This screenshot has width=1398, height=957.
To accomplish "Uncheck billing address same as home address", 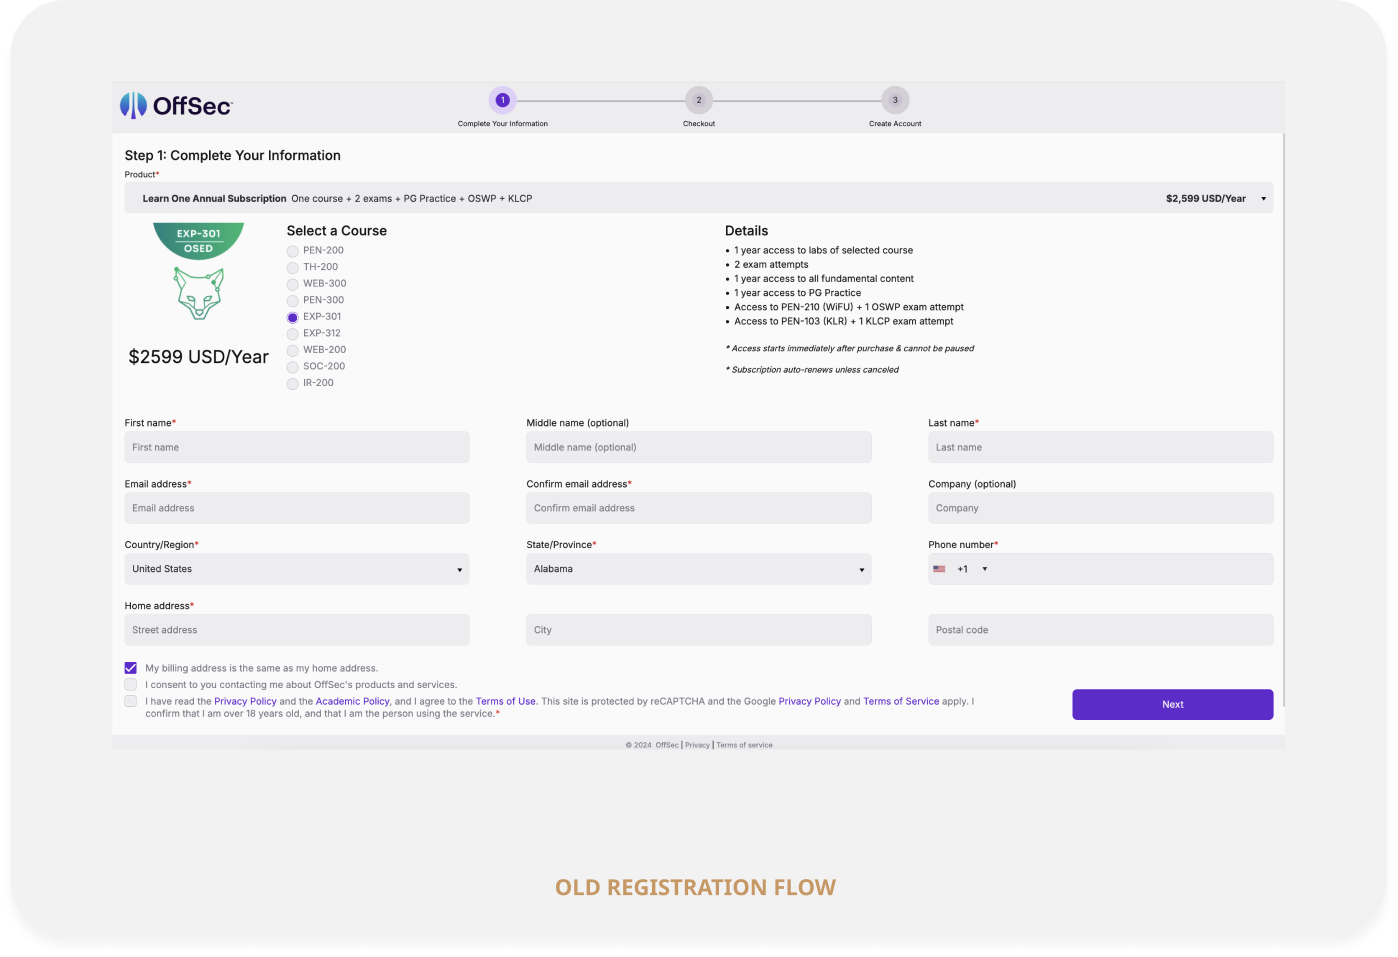I will pyautogui.click(x=131, y=668).
